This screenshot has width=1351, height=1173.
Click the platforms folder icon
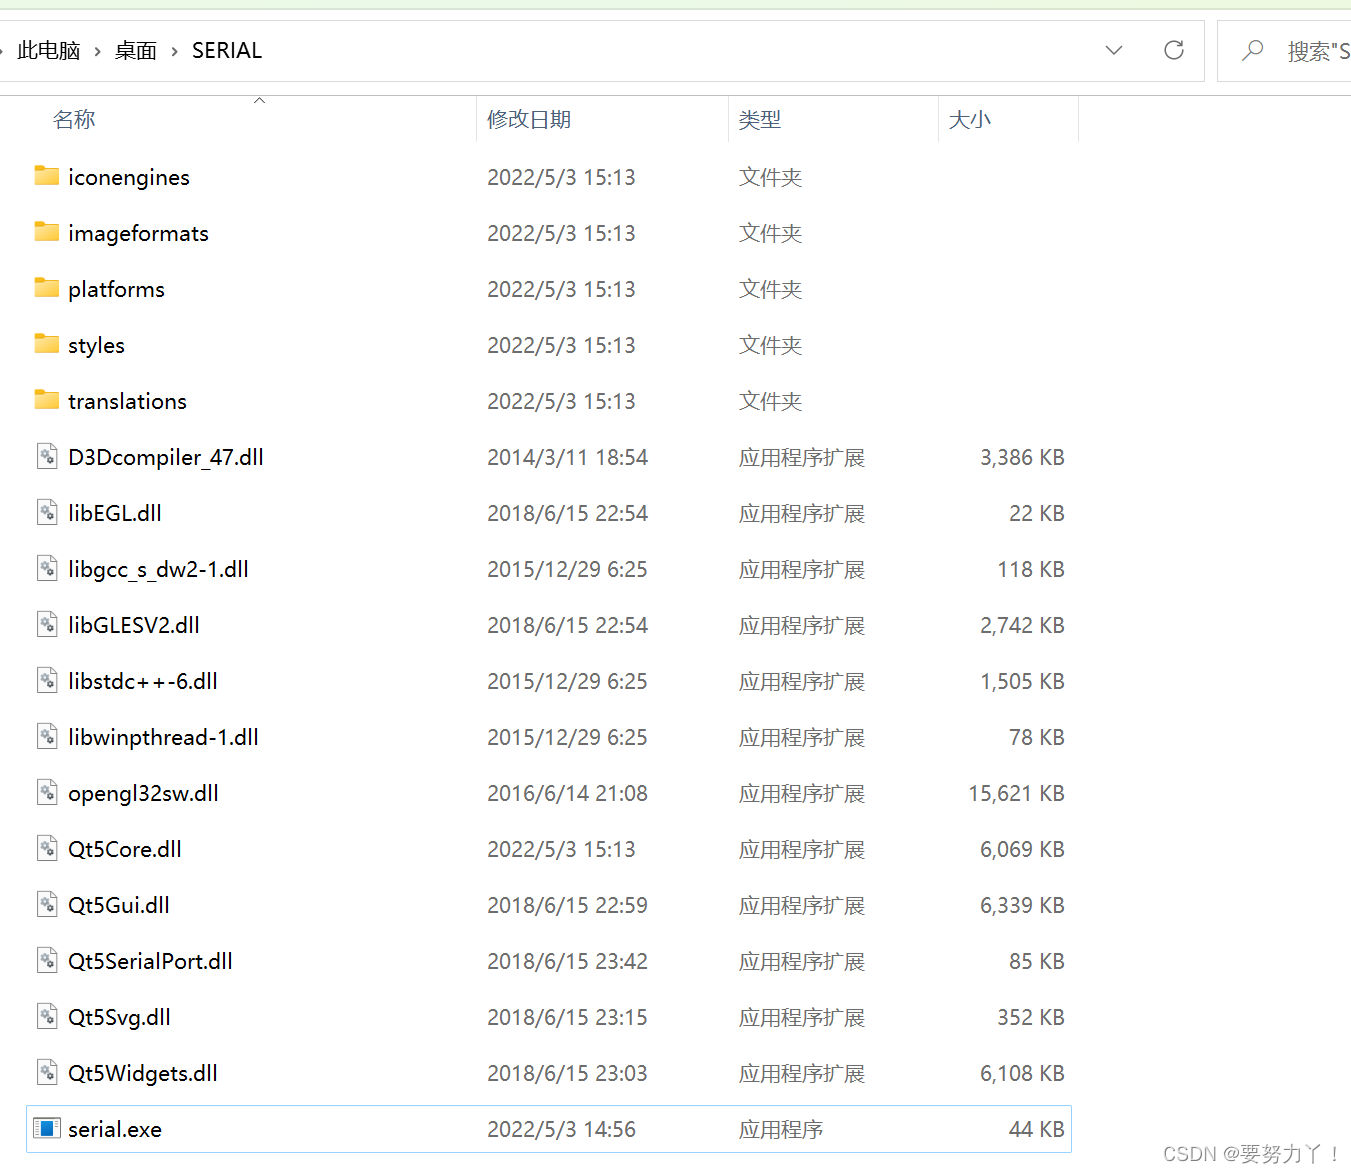[x=46, y=288]
